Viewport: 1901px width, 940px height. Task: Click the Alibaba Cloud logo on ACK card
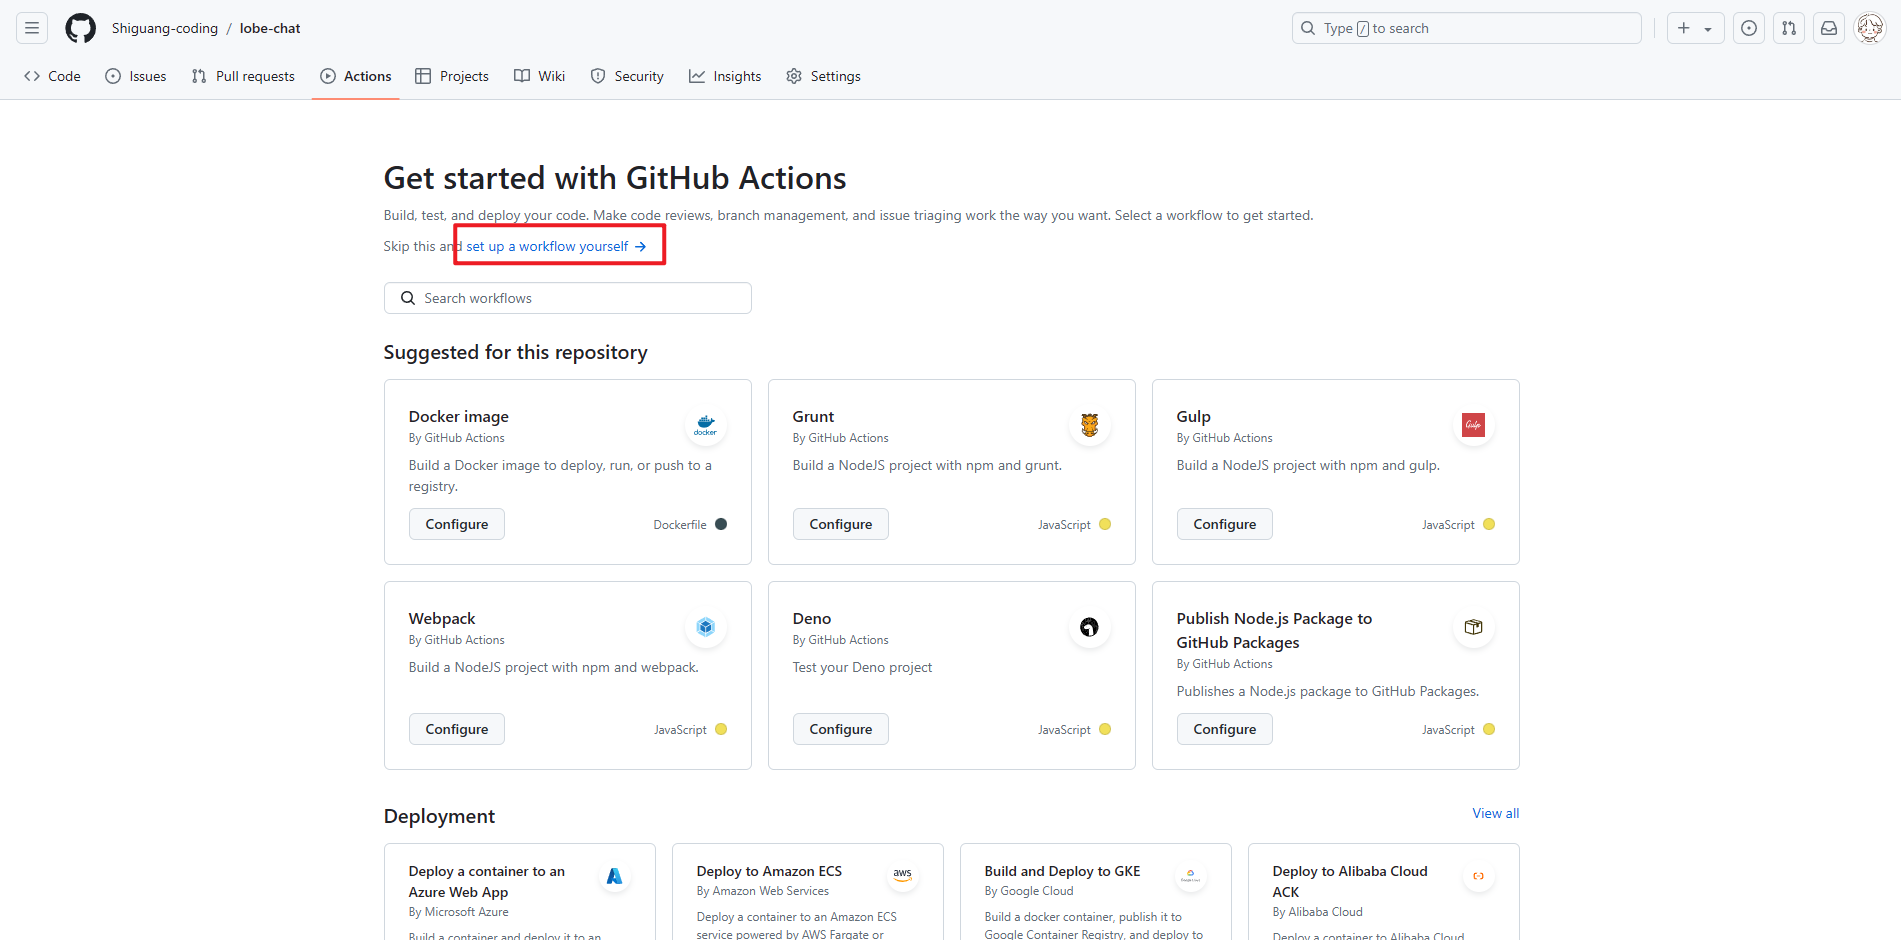point(1478,876)
